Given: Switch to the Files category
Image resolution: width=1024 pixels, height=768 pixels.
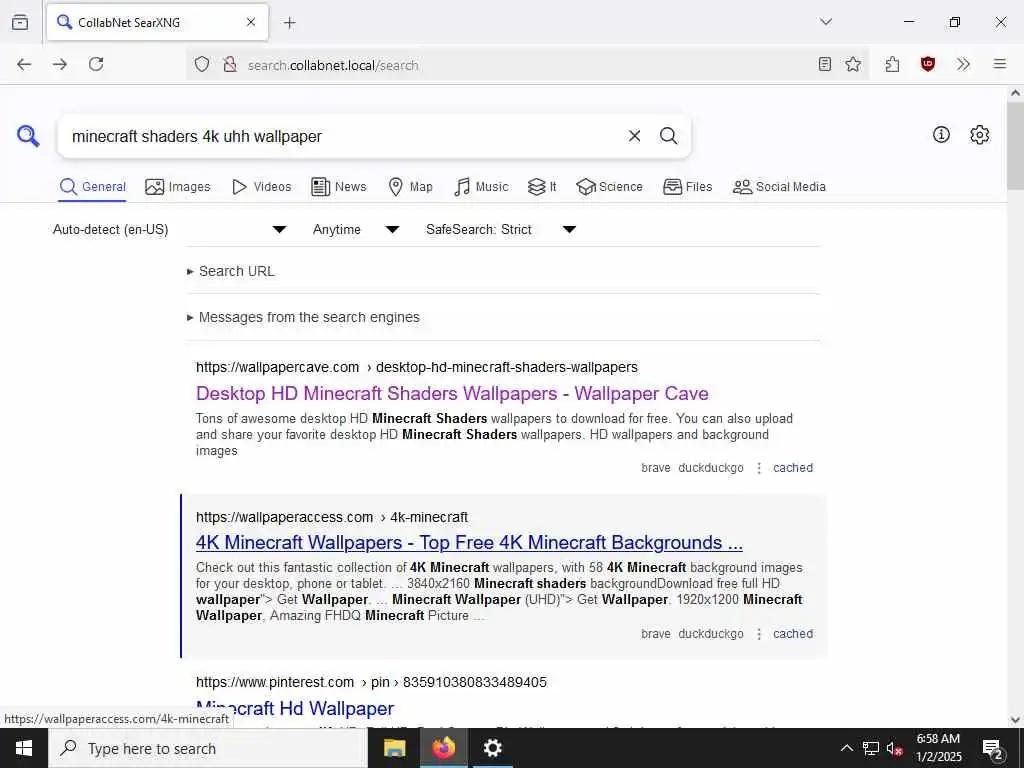Looking at the screenshot, I should click(687, 187).
